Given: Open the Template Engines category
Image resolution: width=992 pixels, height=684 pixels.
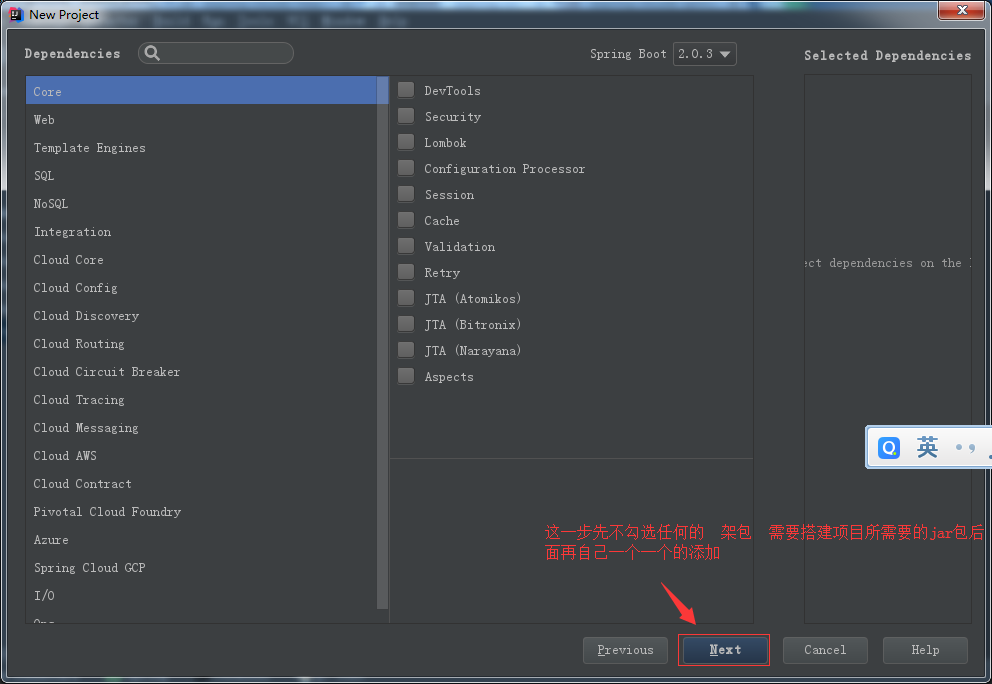Looking at the screenshot, I should [201, 147].
